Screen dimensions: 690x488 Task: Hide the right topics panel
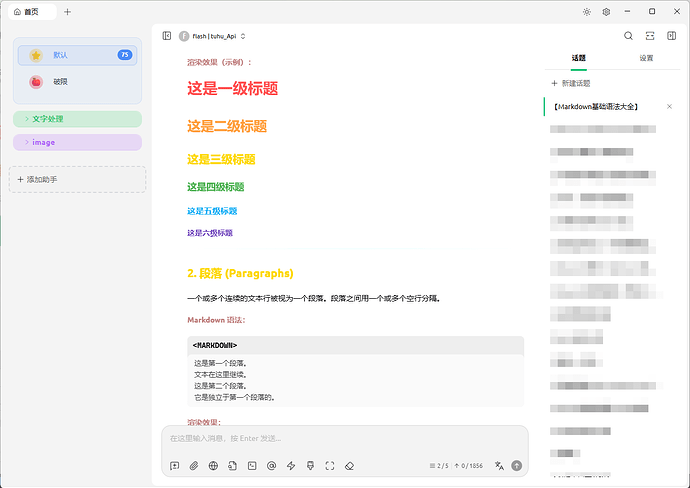(x=672, y=36)
